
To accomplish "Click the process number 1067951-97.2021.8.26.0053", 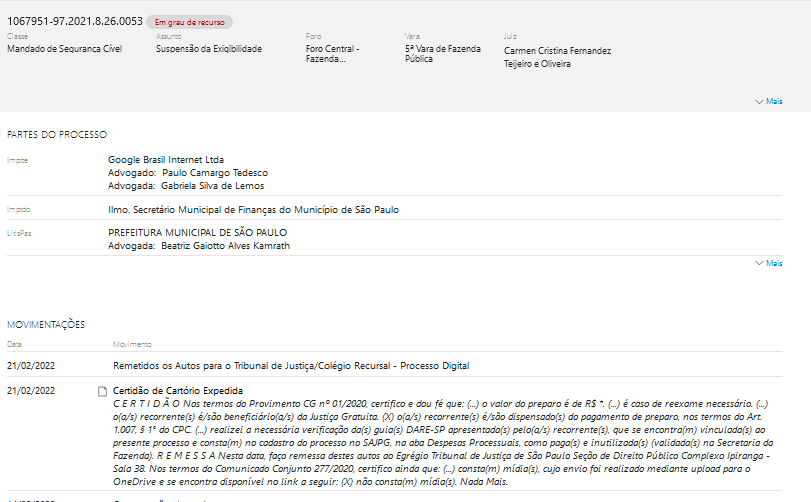I will pos(75,21).
